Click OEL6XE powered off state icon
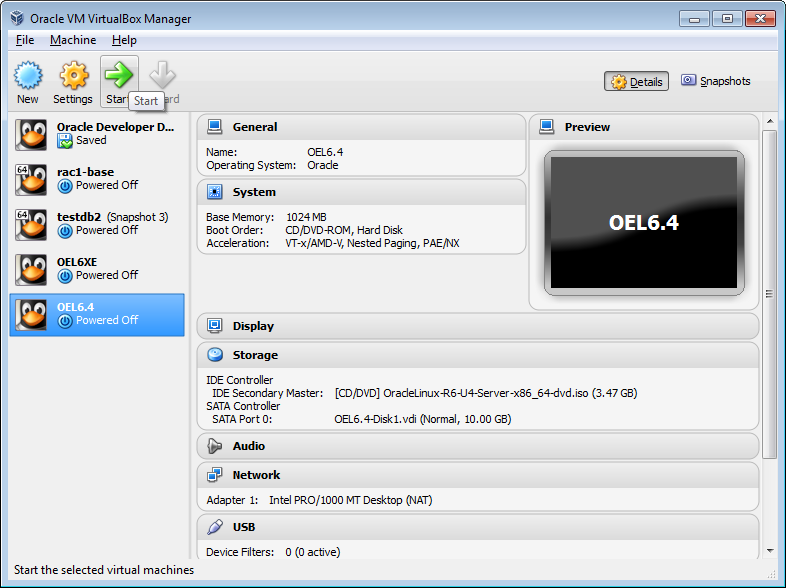This screenshot has height=588, width=786. 65,276
